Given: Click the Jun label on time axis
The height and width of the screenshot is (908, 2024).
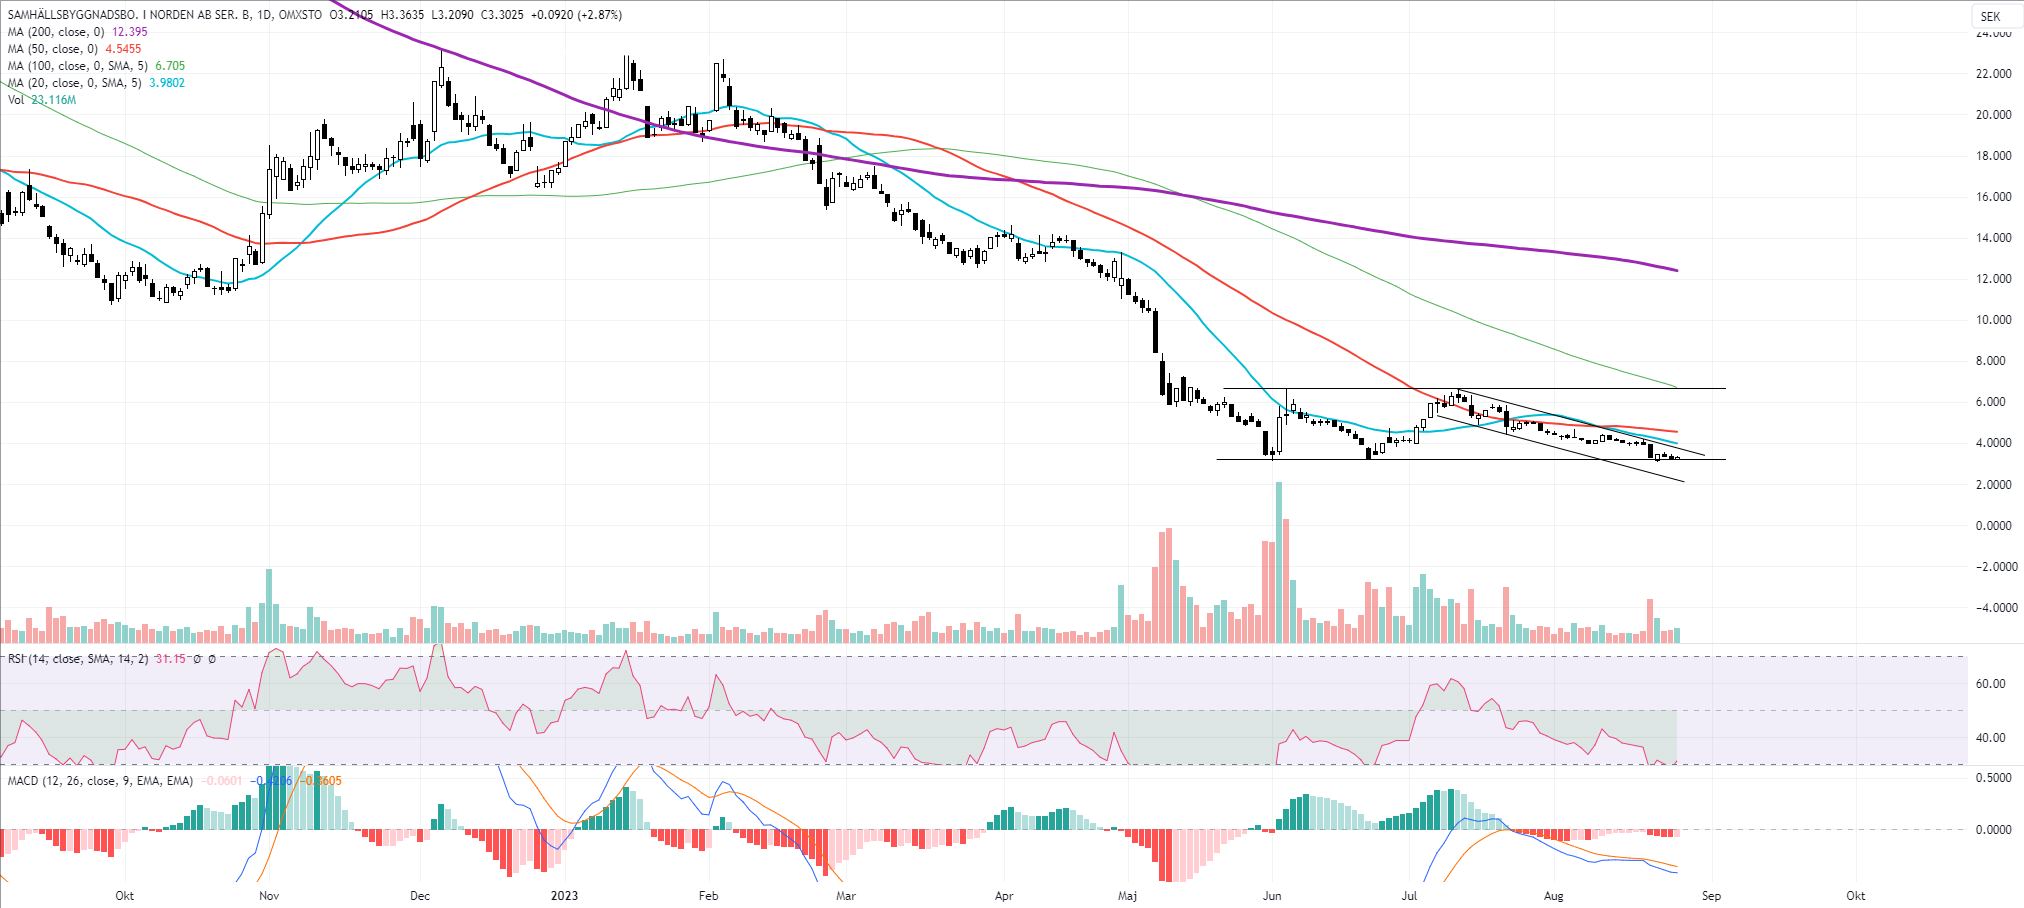Looking at the screenshot, I should [x=1272, y=896].
